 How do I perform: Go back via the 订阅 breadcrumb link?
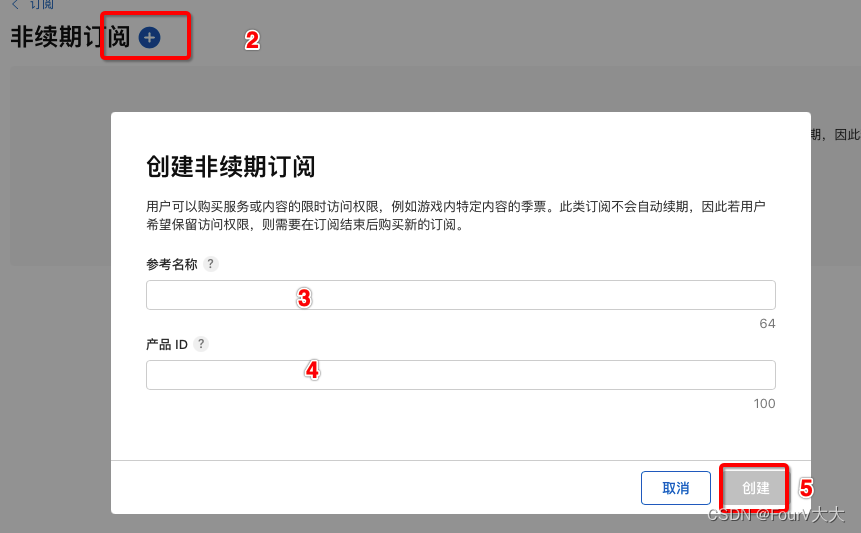(33, 4)
